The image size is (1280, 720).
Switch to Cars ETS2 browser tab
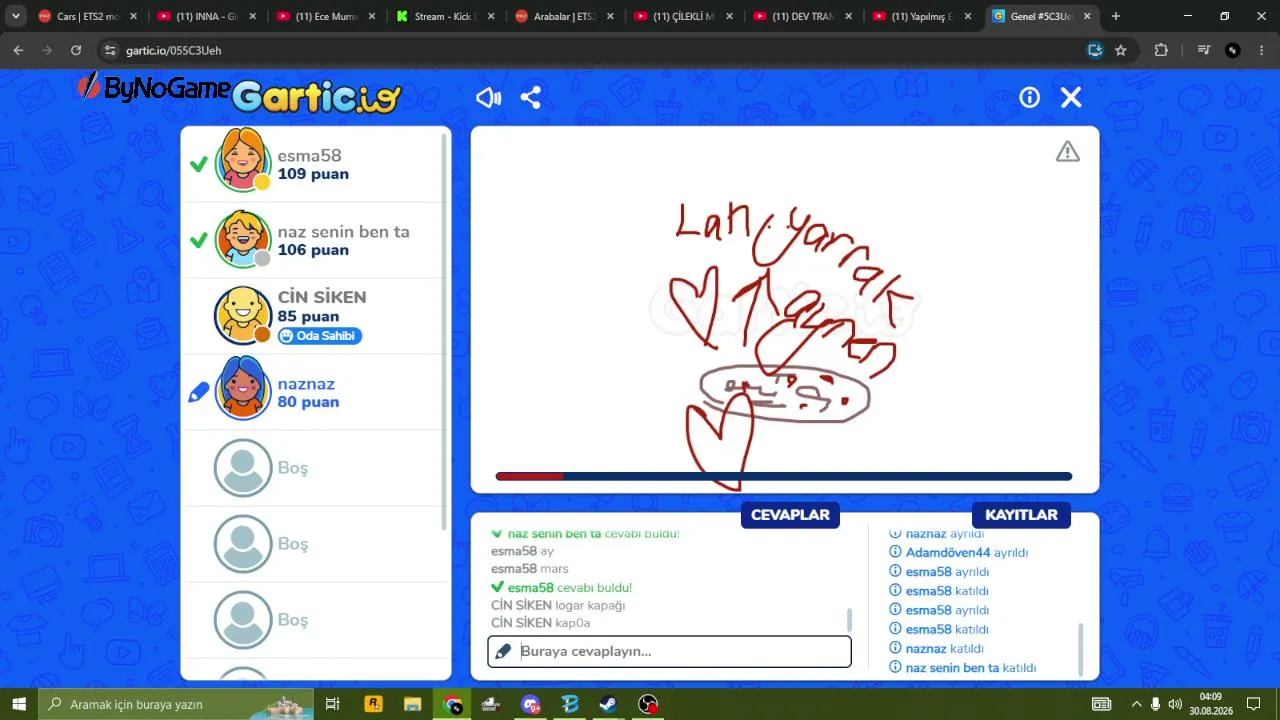pos(86,16)
